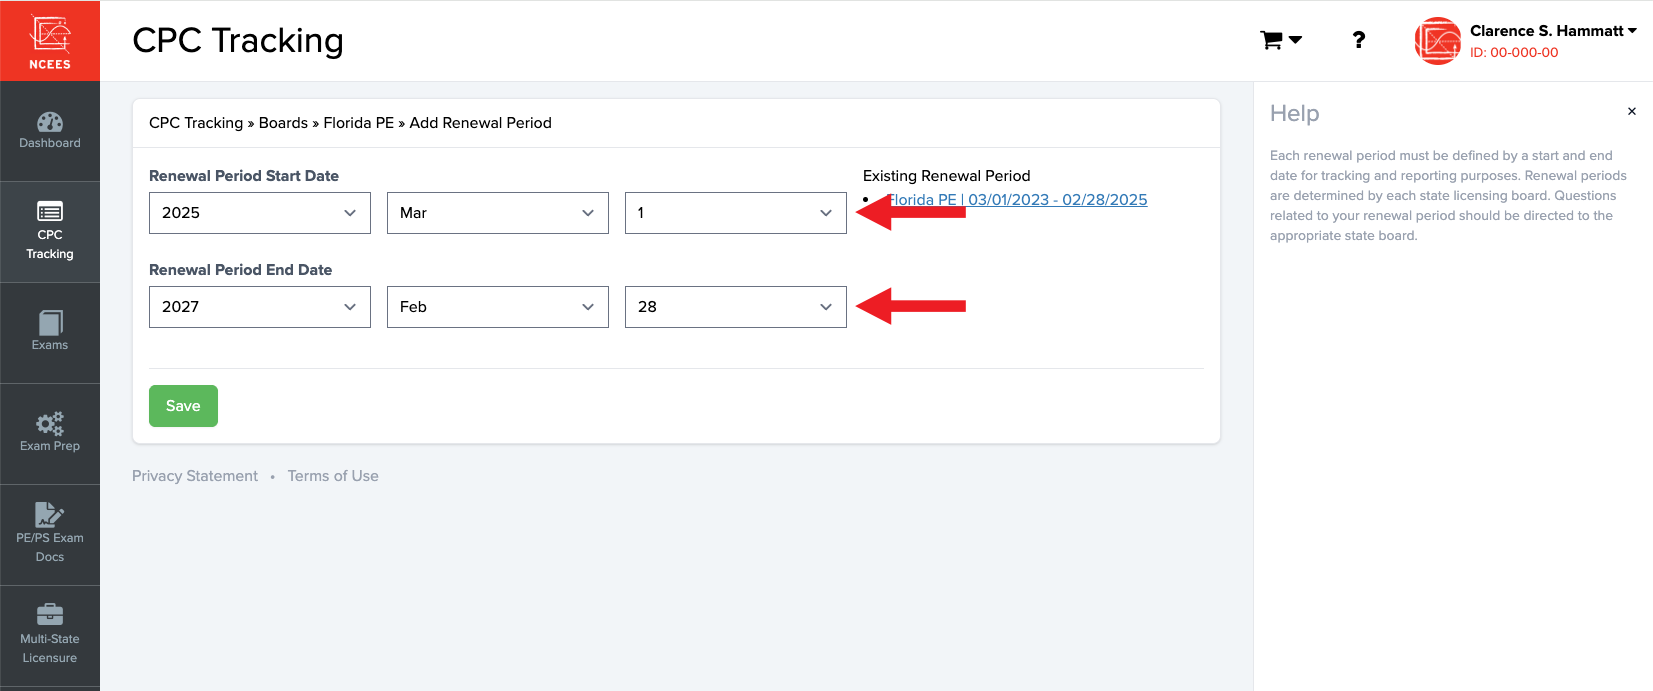Open CPC Tracking in the sidebar
This screenshot has width=1653, height=691.
[50, 232]
